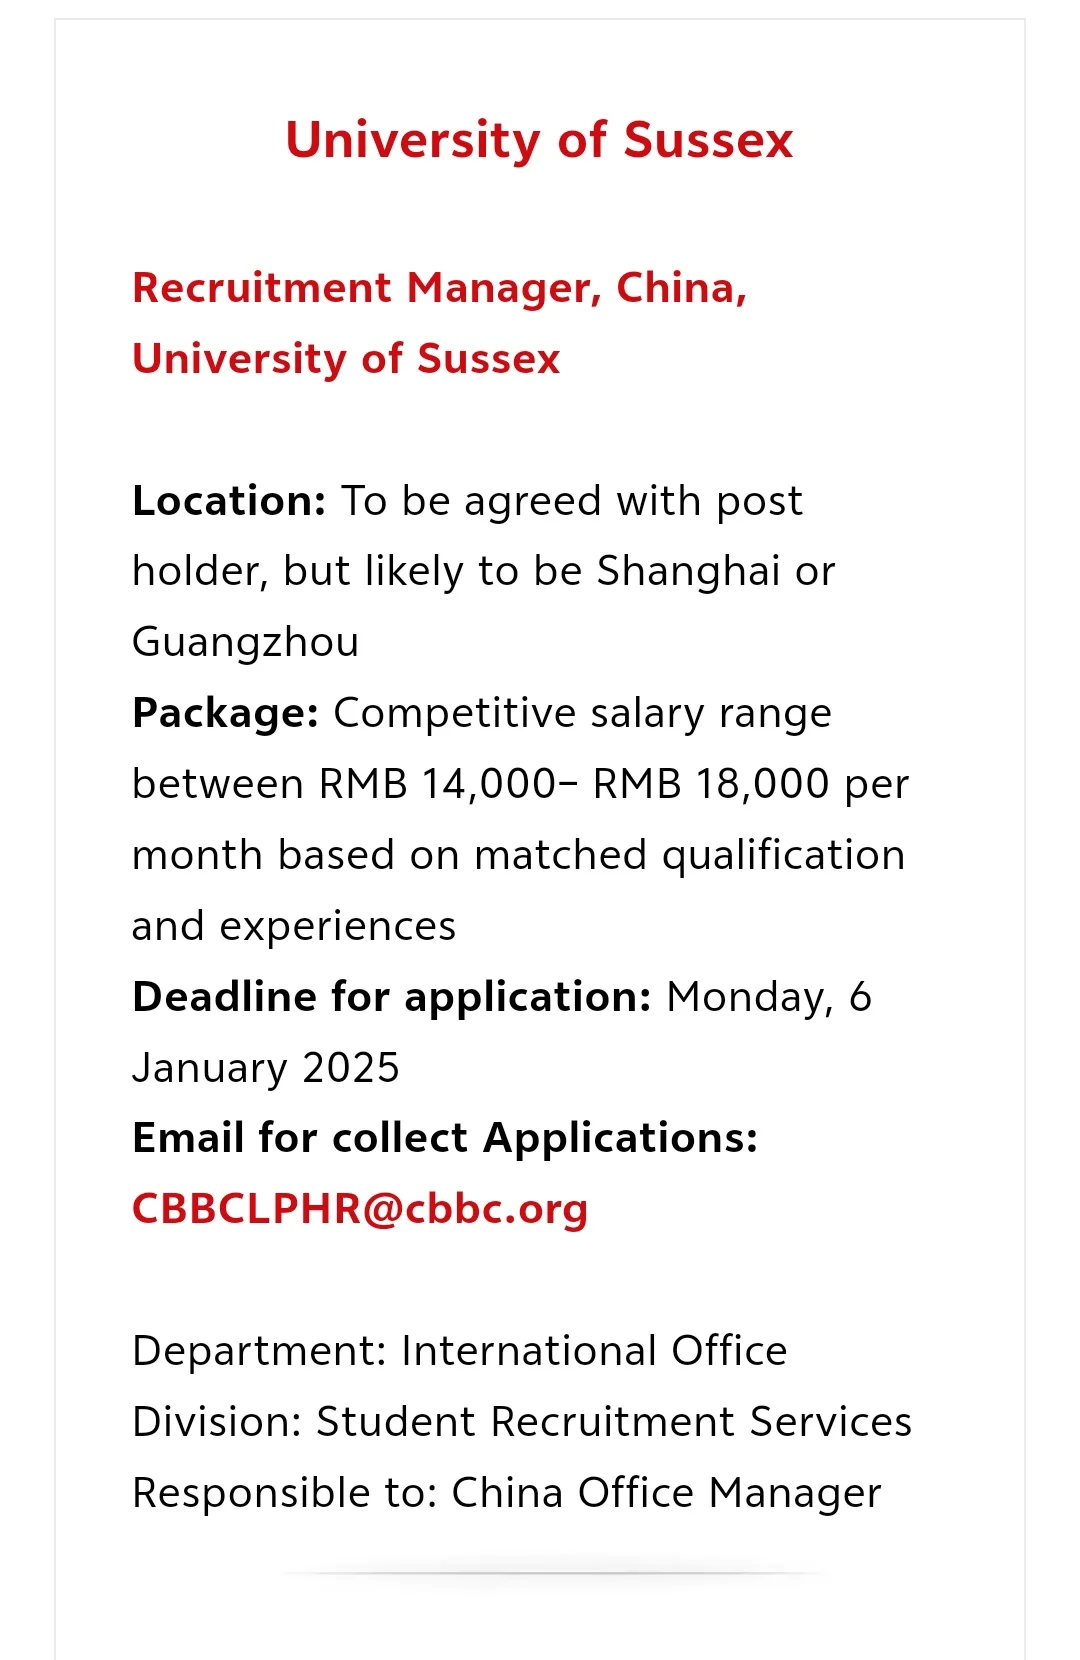This screenshot has width=1080, height=1660.
Task: Select the Monday, 6 date text
Action: click(769, 998)
